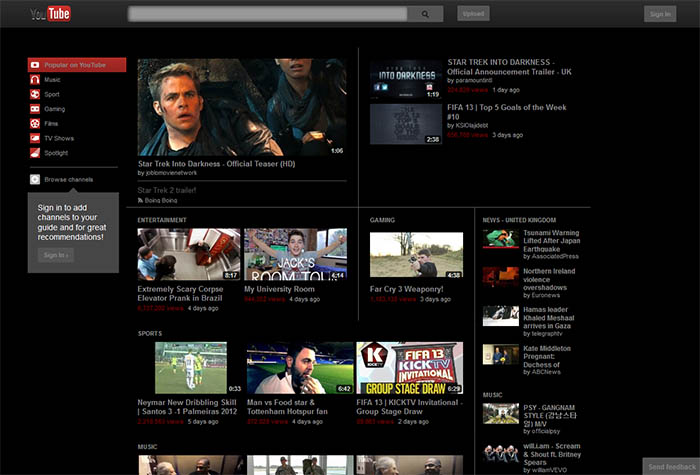Image resolution: width=700 pixels, height=475 pixels.
Task: Open the Kate Middleton Pregnant thumbnail
Action: pos(501,354)
